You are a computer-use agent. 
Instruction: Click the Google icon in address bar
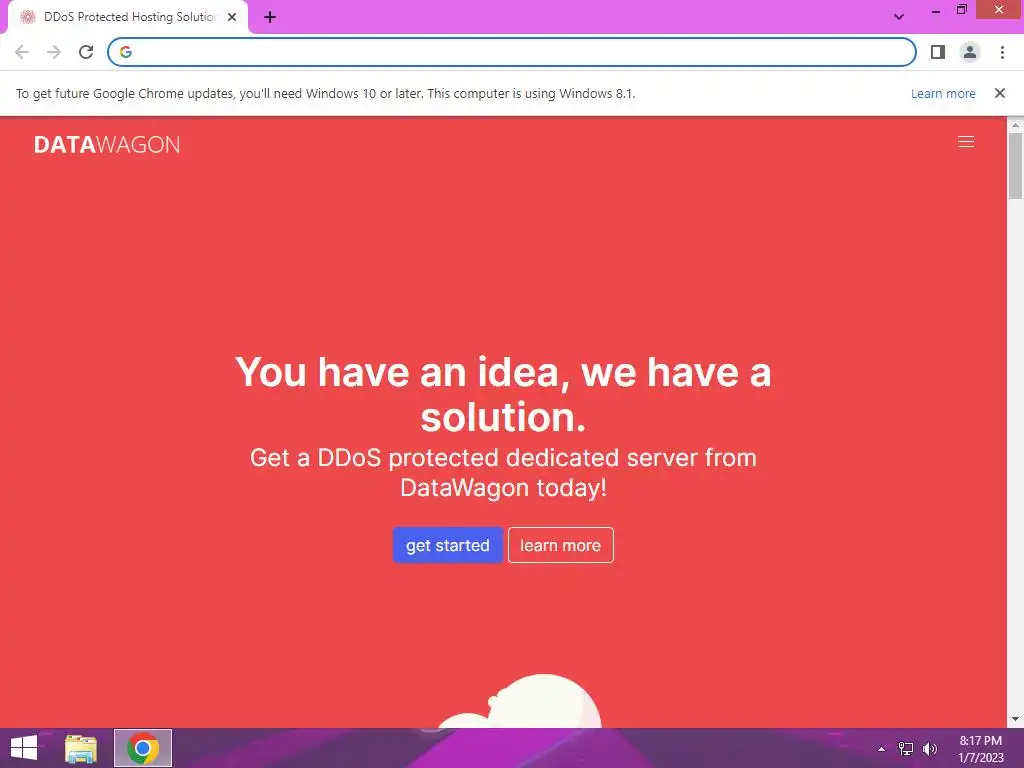tap(126, 52)
